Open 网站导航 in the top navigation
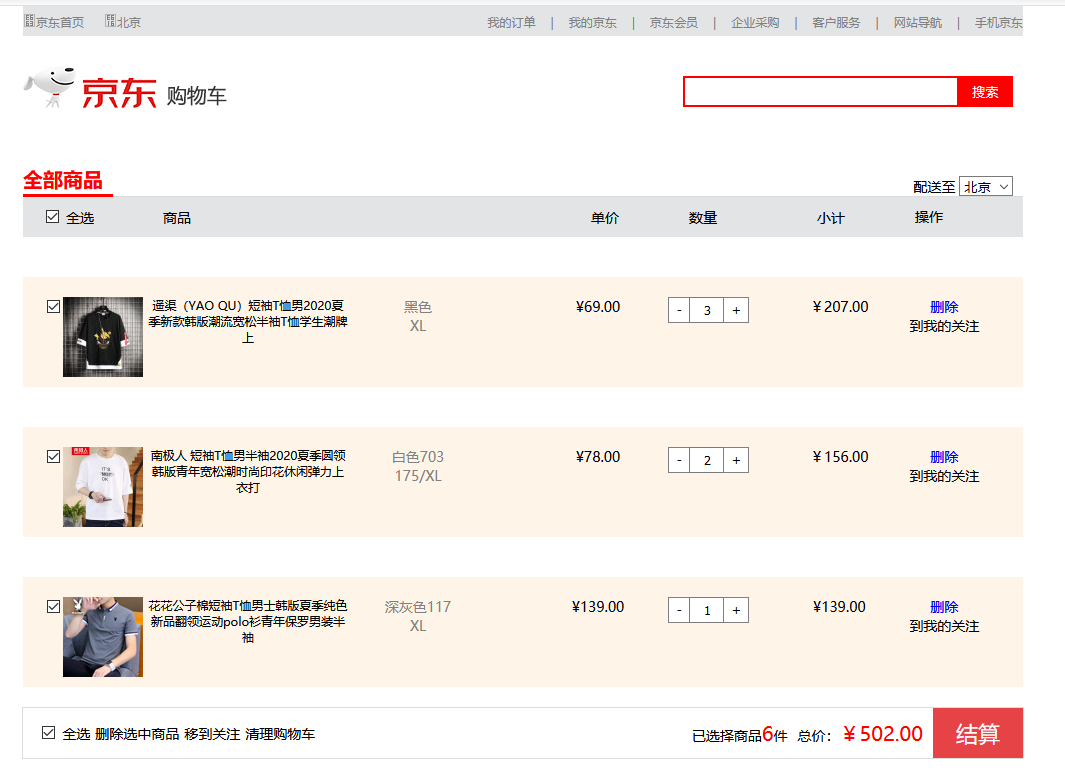 (x=918, y=22)
